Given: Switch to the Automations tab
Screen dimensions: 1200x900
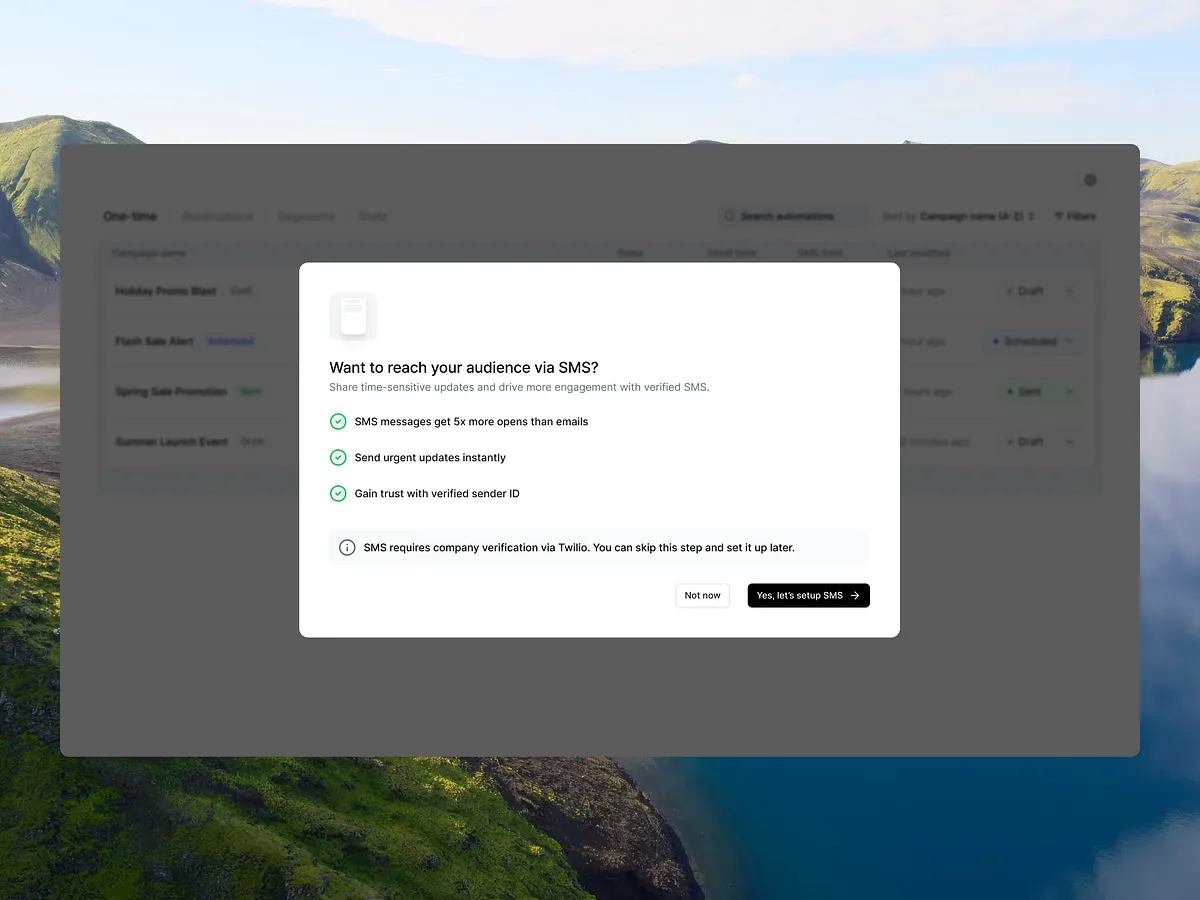Looking at the screenshot, I should coord(217,216).
